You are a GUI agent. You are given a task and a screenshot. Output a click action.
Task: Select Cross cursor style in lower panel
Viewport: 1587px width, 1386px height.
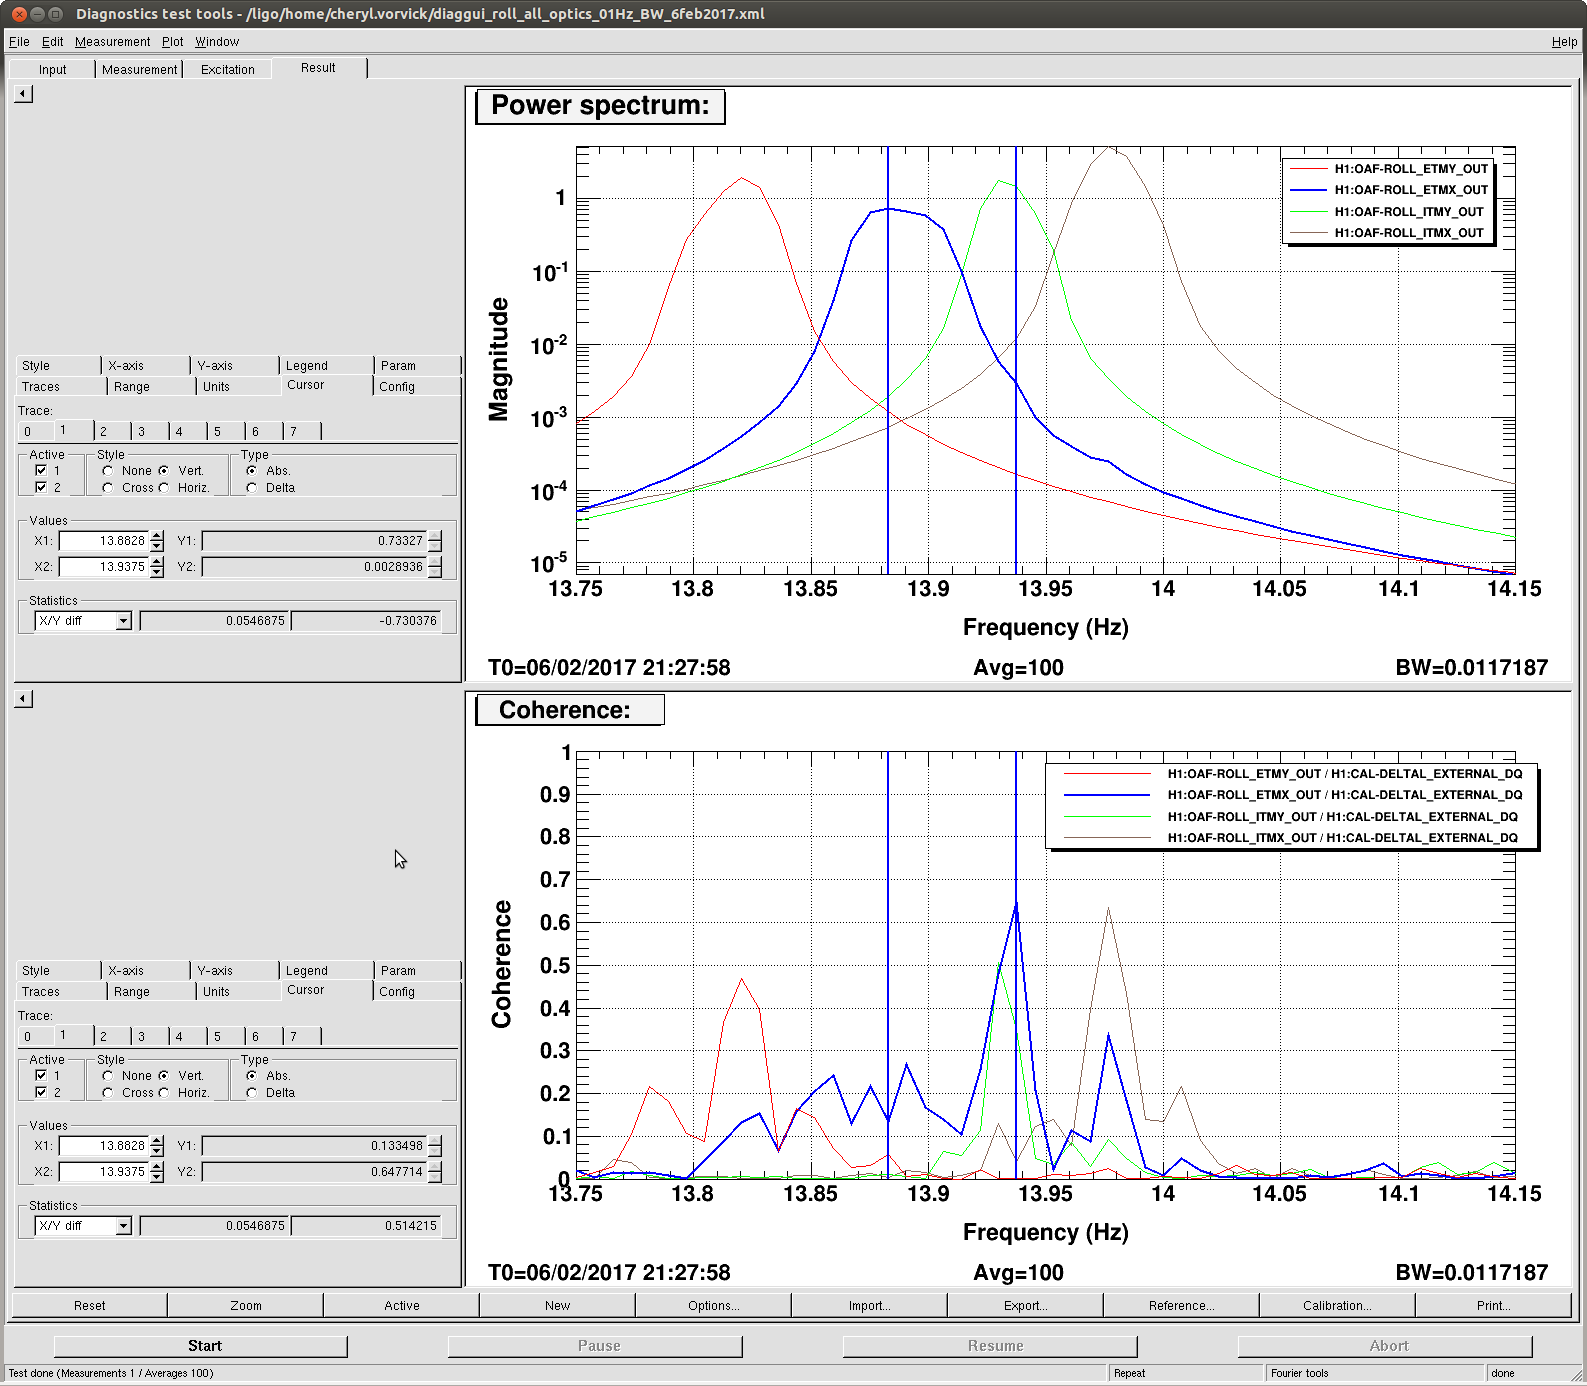(107, 1092)
